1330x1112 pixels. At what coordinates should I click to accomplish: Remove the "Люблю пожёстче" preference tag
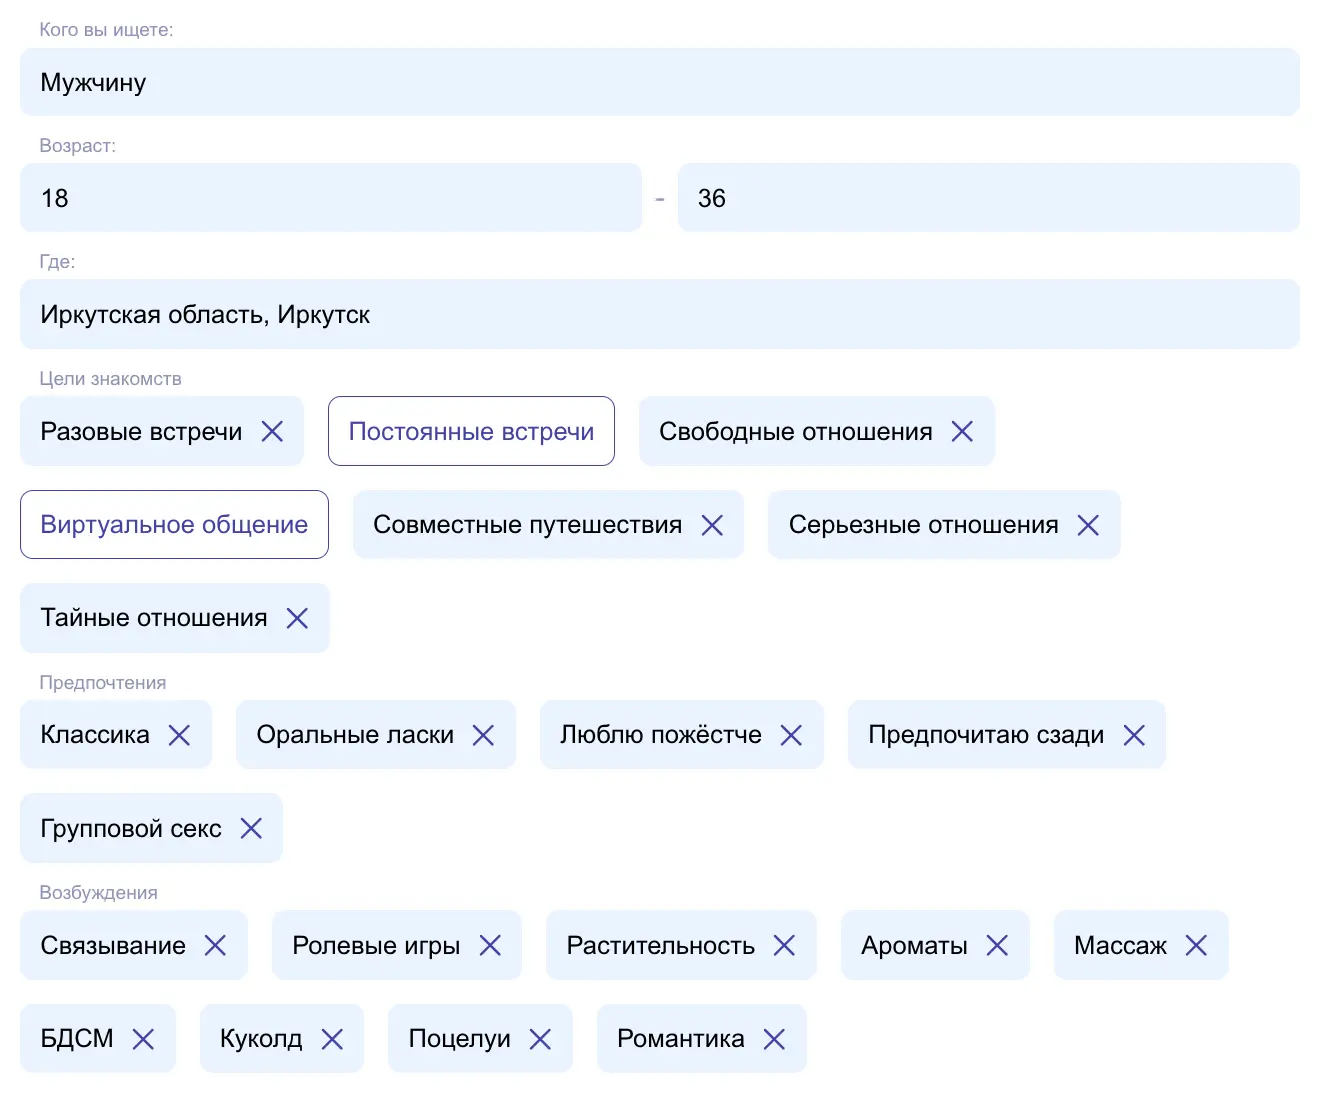tap(791, 735)
